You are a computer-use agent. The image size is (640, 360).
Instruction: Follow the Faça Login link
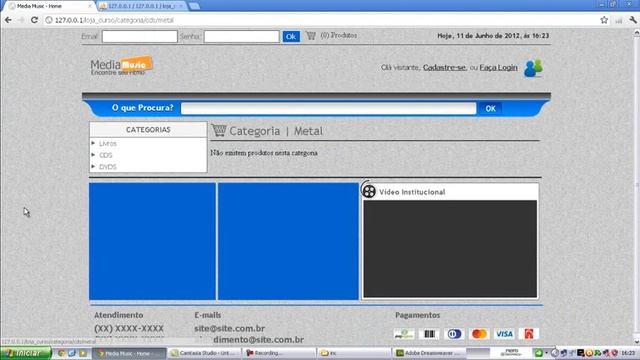pyautogui.click(x=498, y=67)
